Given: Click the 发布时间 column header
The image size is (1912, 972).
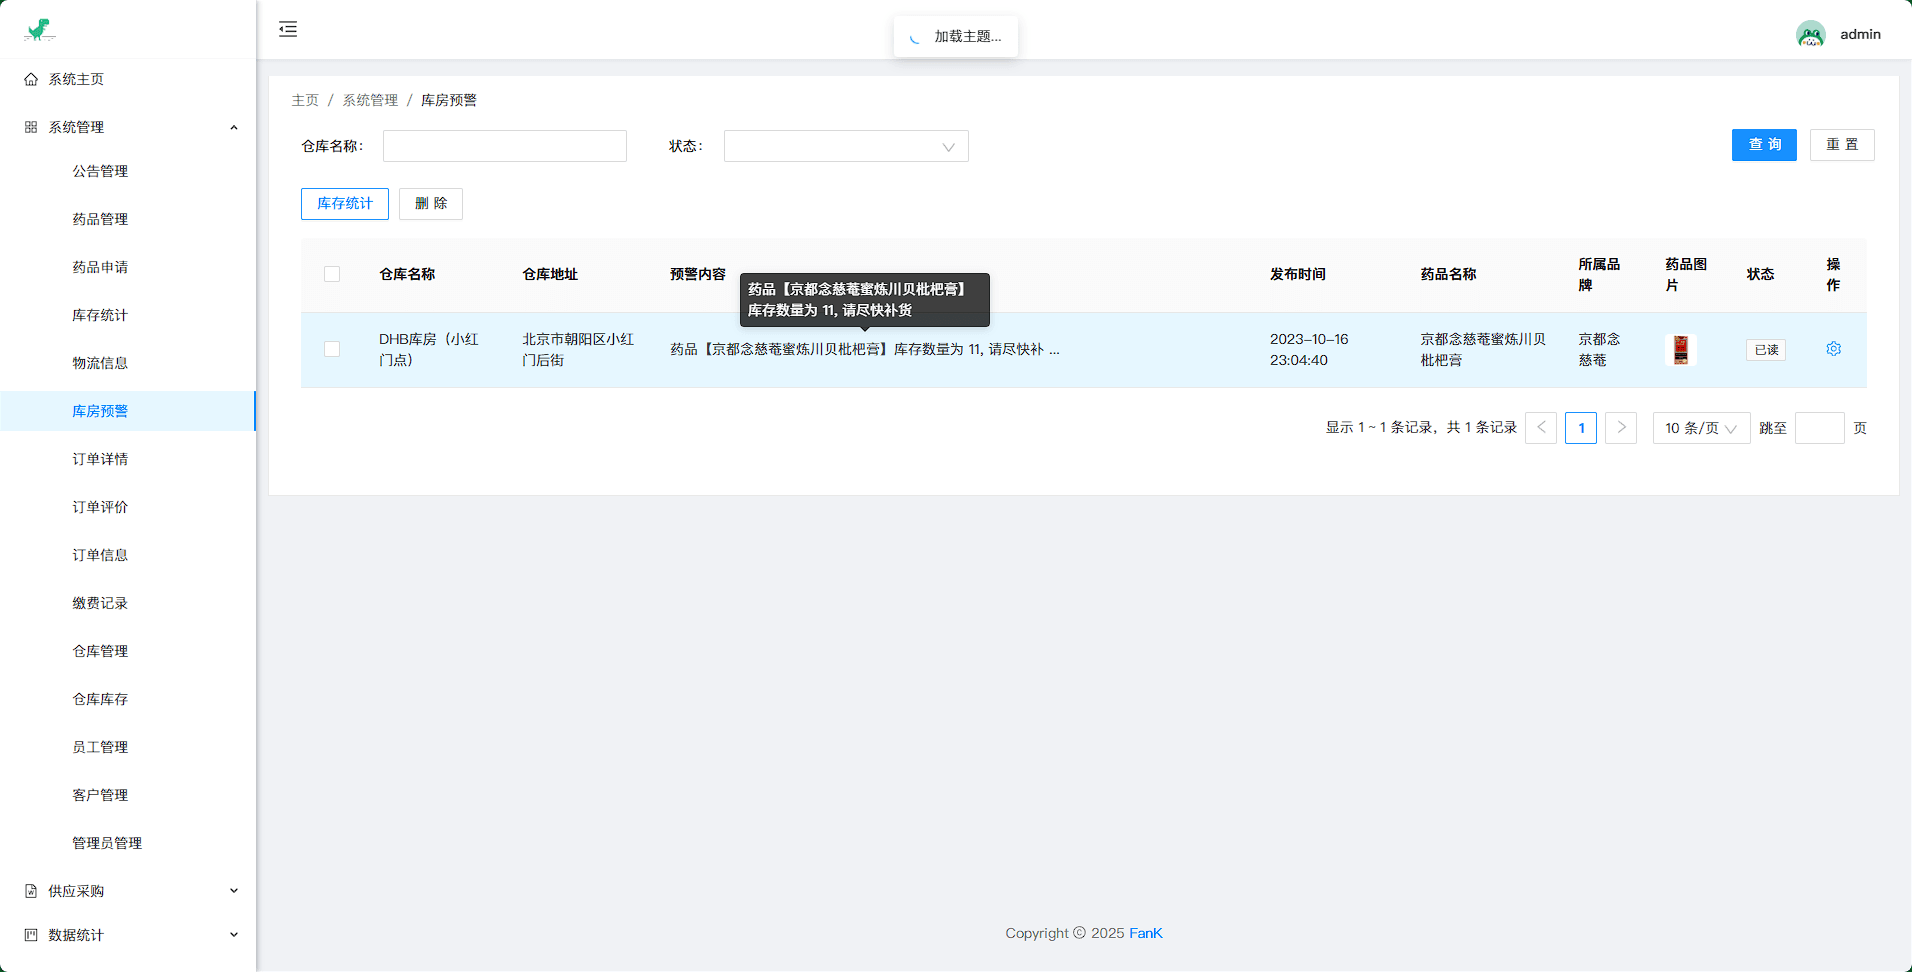Looking at the screenshot, I should [1298, 274].
